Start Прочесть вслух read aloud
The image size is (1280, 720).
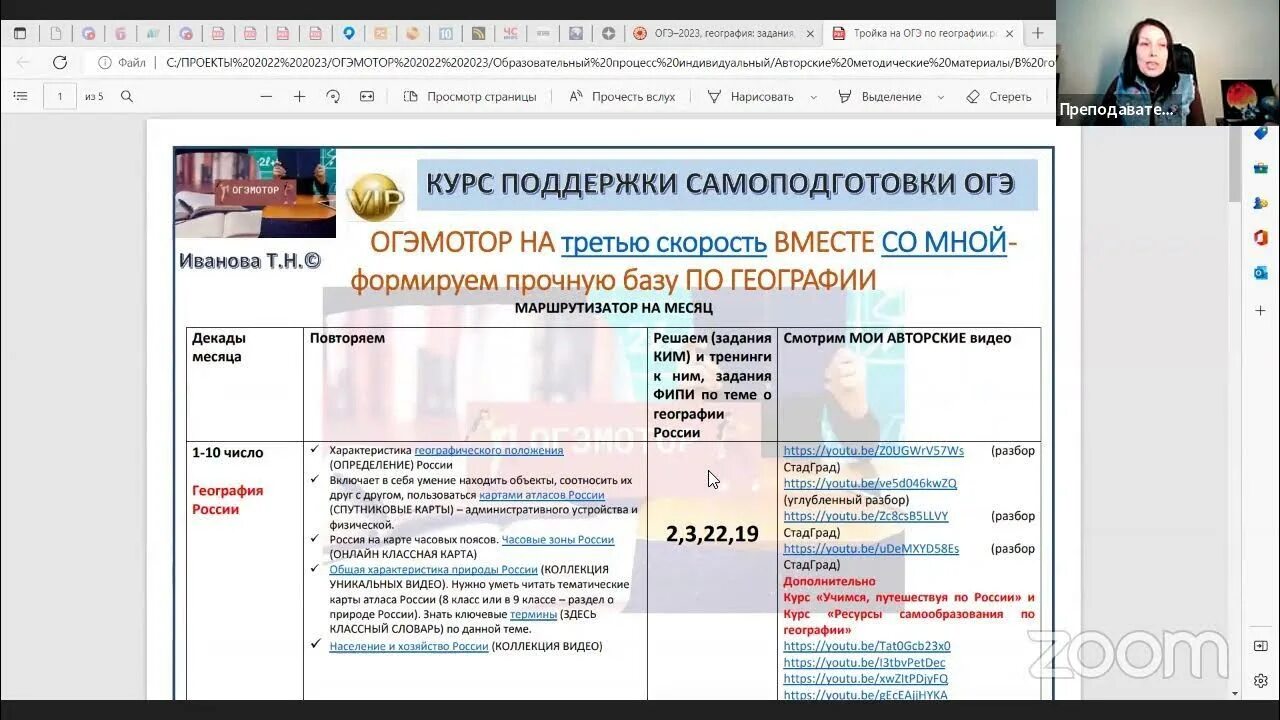(622, 96)
